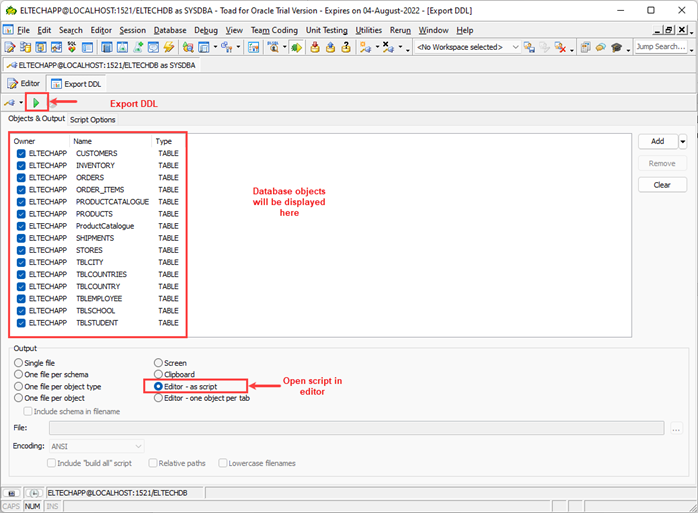Image resolution: width=698 pixels, height=513 pixels.
Task: Open the Utilities menu
Action: point(369,30)
